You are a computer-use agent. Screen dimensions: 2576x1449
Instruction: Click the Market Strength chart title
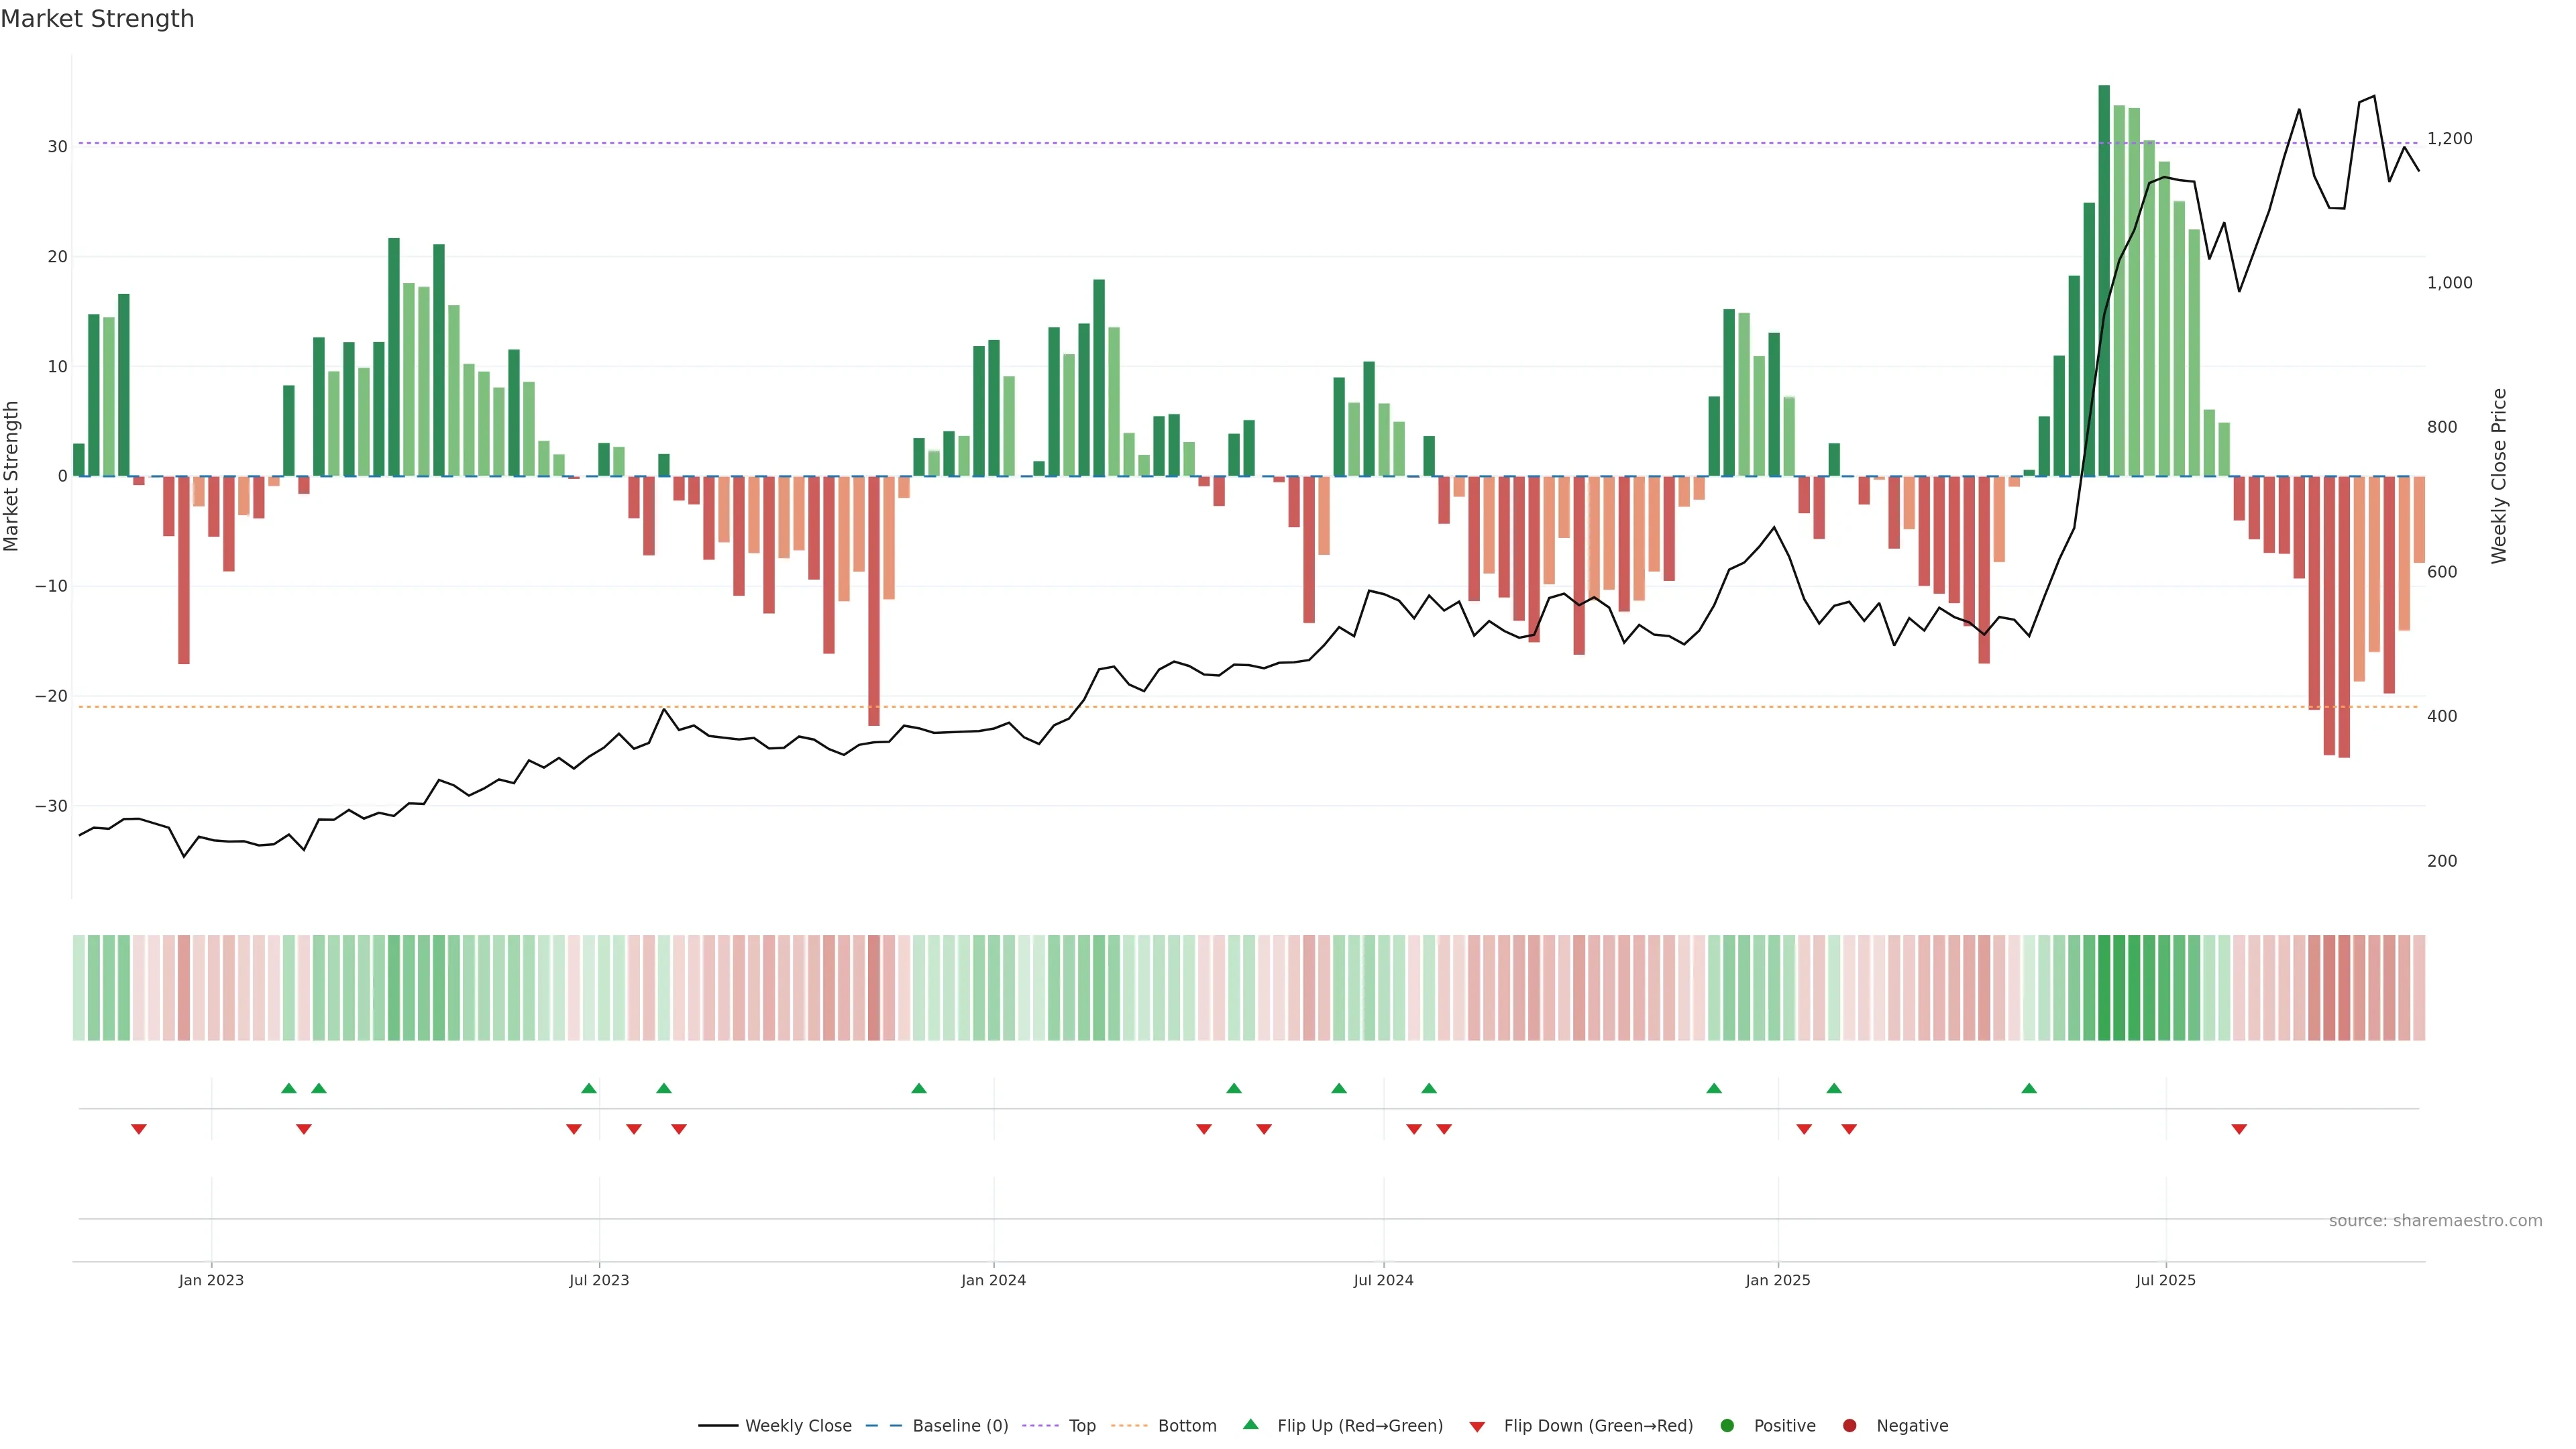coord(97,19)
